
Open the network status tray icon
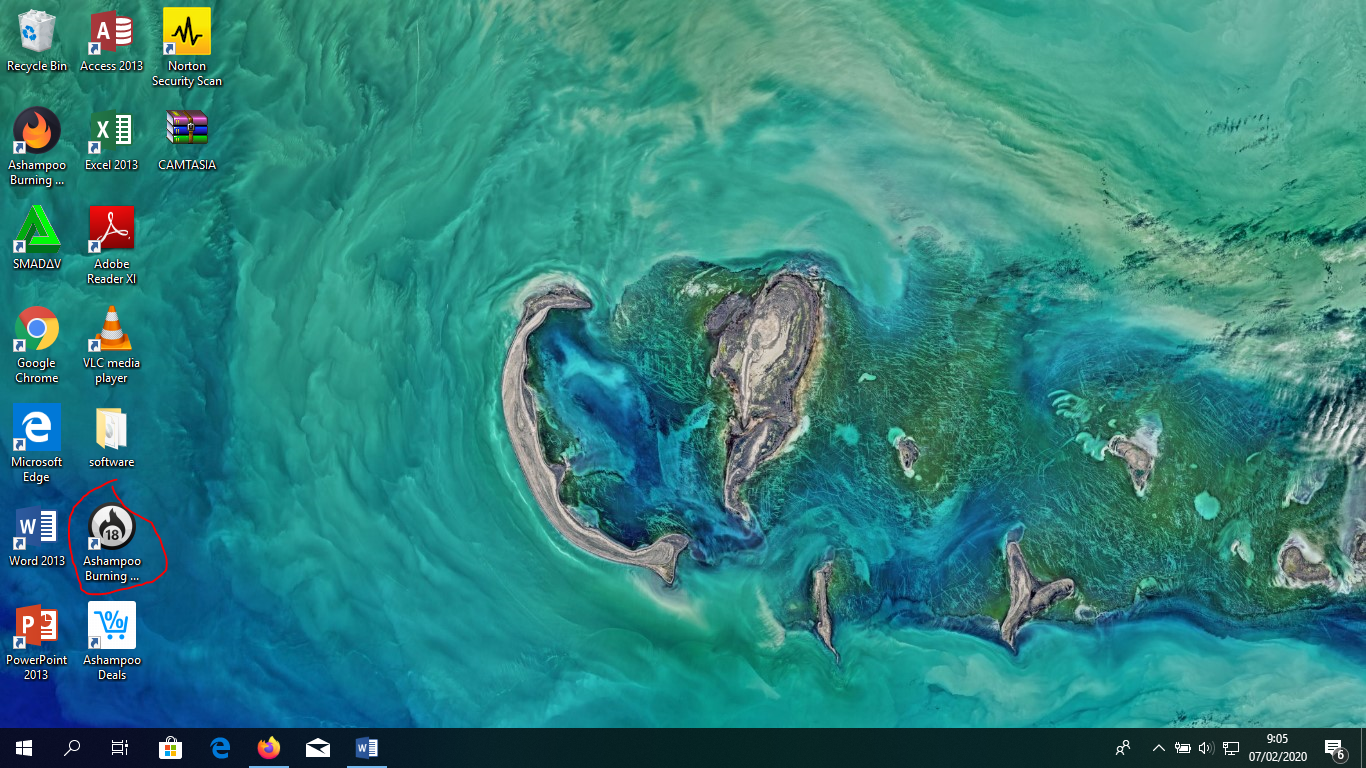(1231, 748)
